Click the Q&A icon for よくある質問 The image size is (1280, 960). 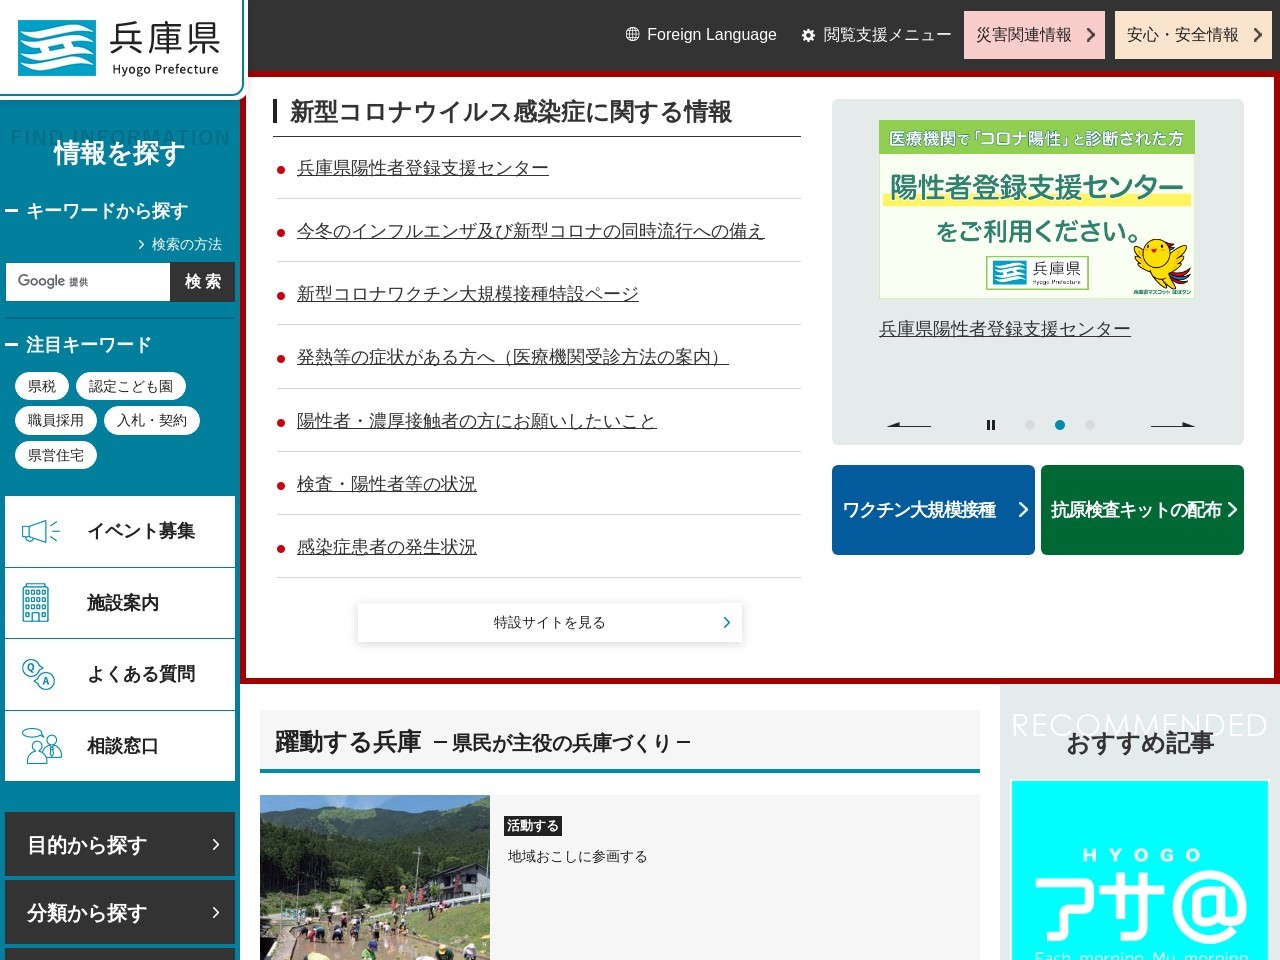pyautogui.click(x=38, y=675)
